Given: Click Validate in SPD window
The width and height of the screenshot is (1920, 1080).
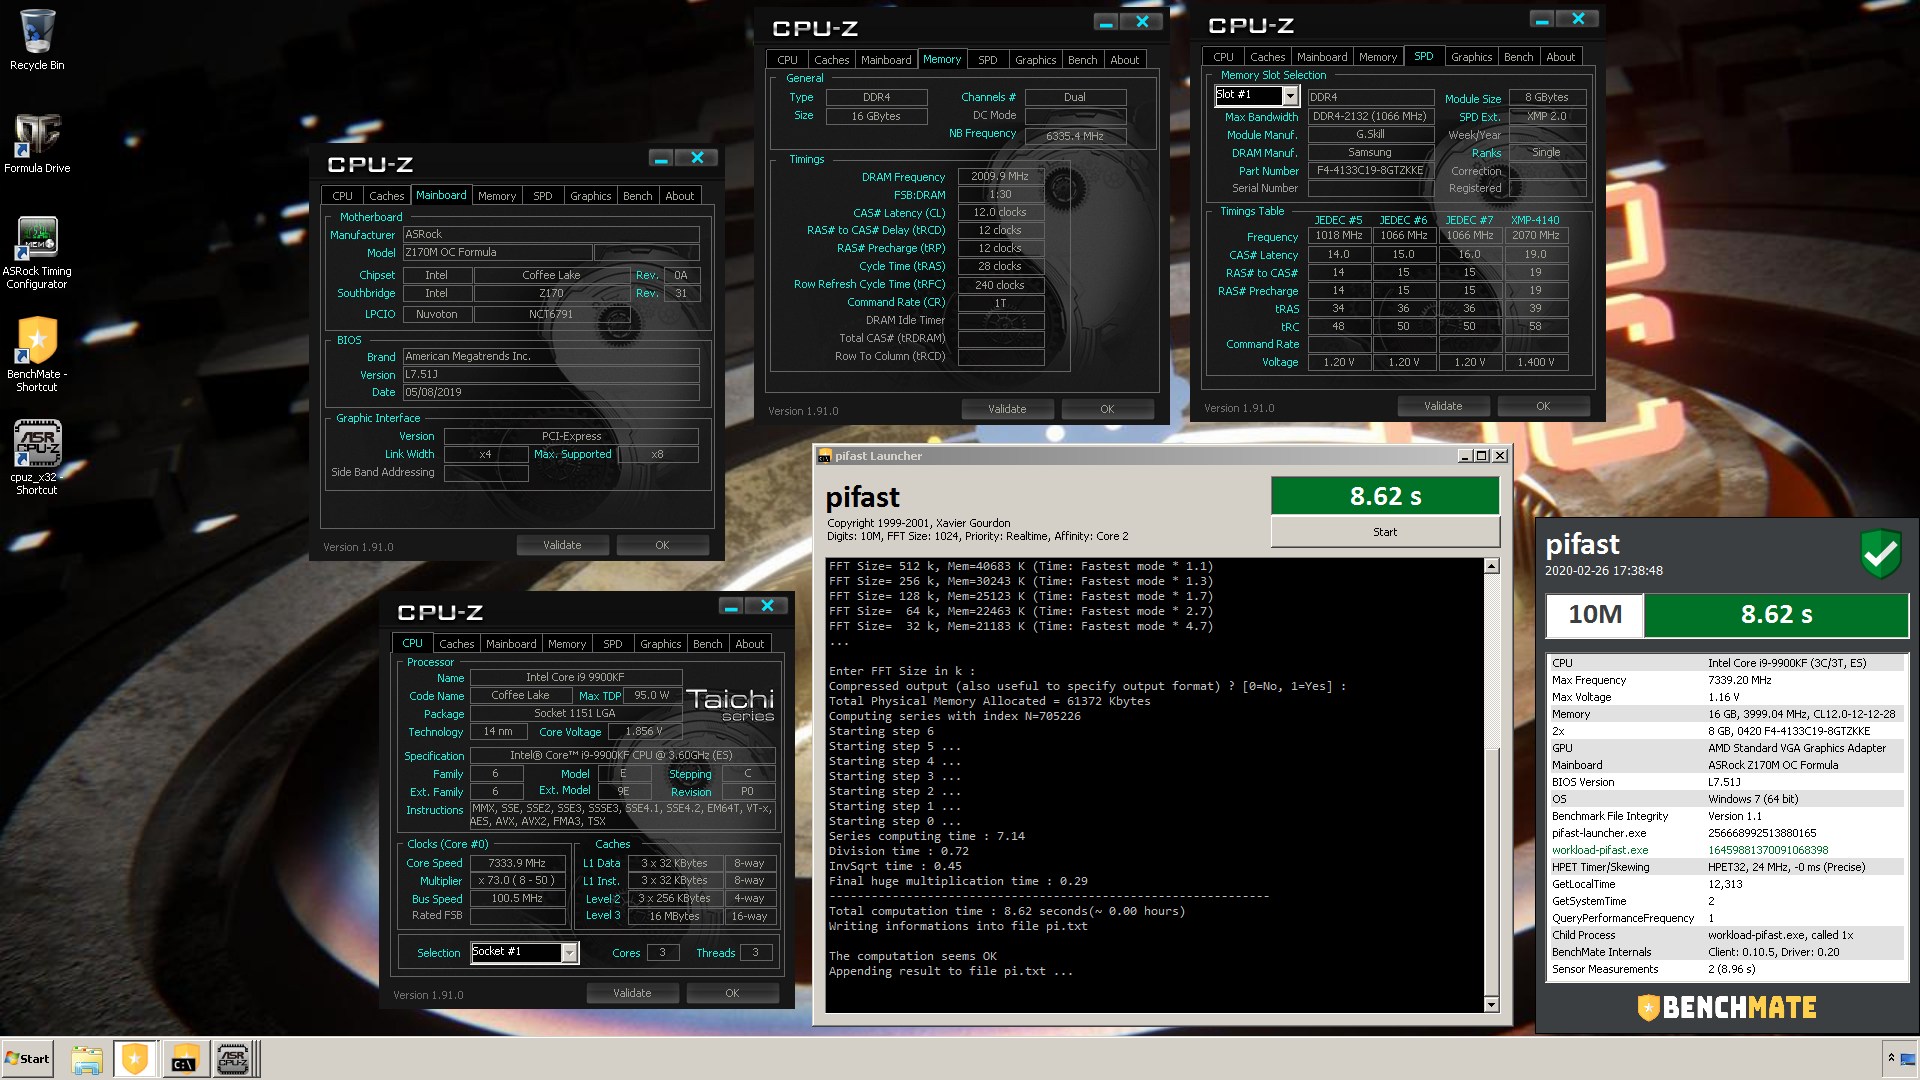Looking at the screenshot, I should point(1443,406).
